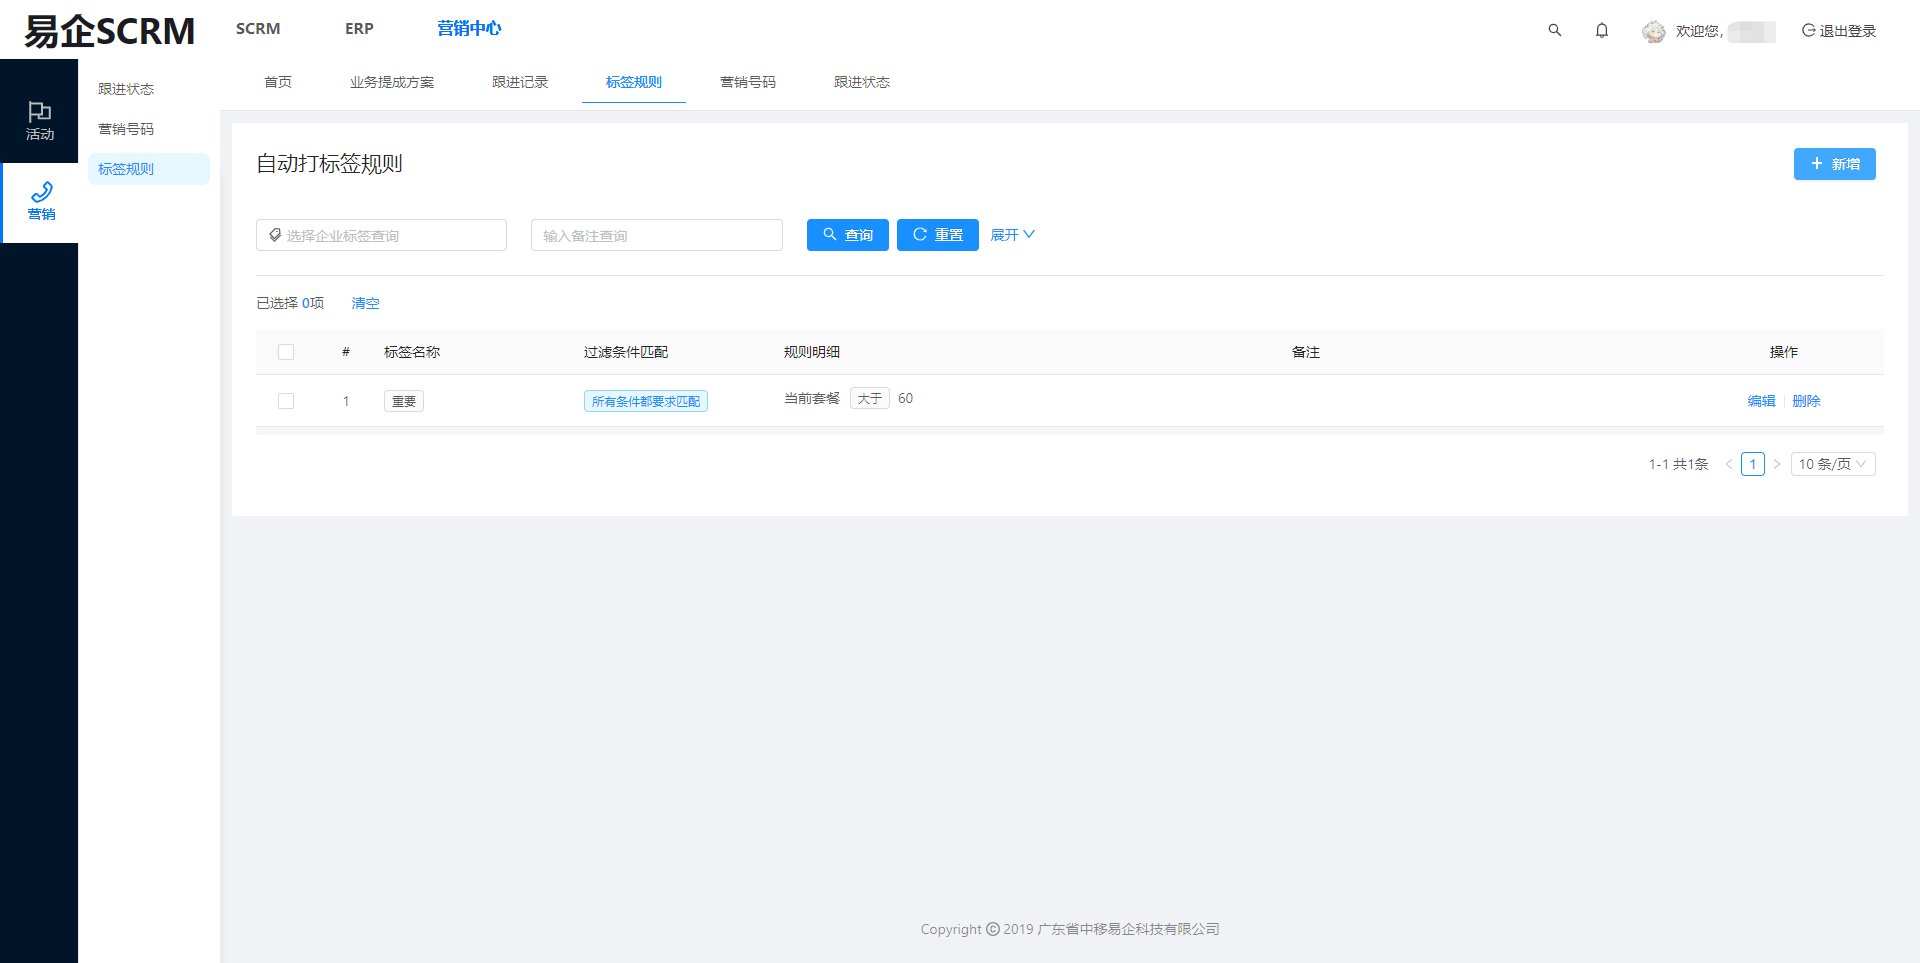Click the 易企SCRM logo
The height and width of the screenshot is (963, 1920).
[109, 31]
